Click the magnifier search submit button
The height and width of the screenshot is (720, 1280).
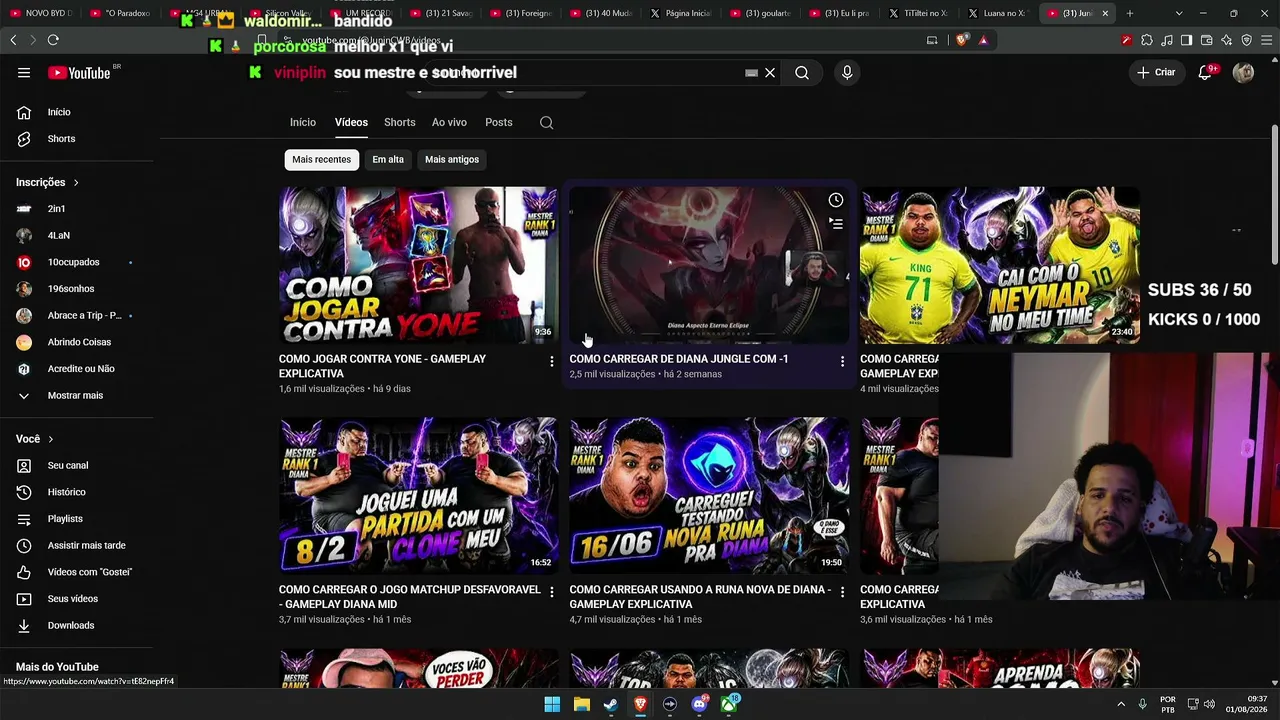[x=802, y=72]
